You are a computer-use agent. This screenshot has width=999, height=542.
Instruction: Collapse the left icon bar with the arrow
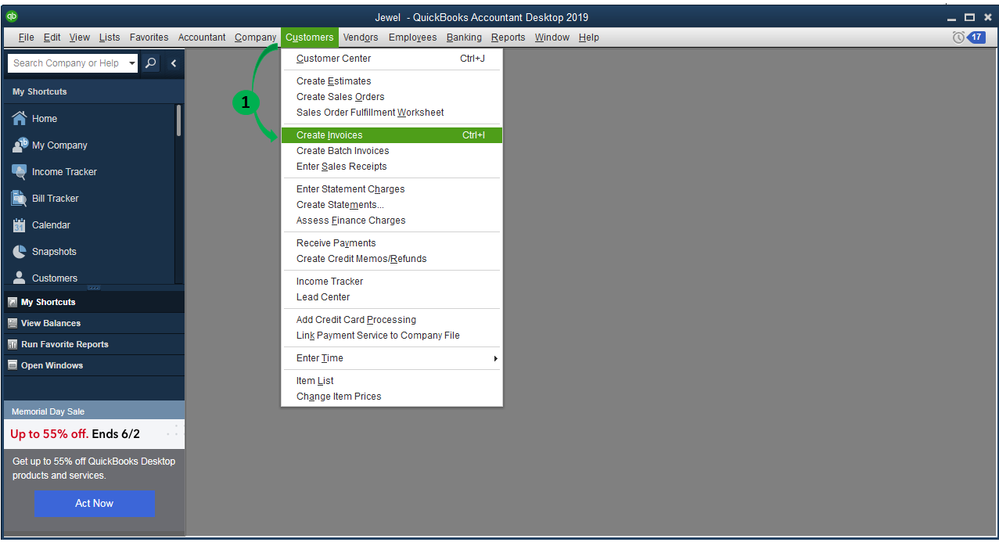tap(173, 63)
